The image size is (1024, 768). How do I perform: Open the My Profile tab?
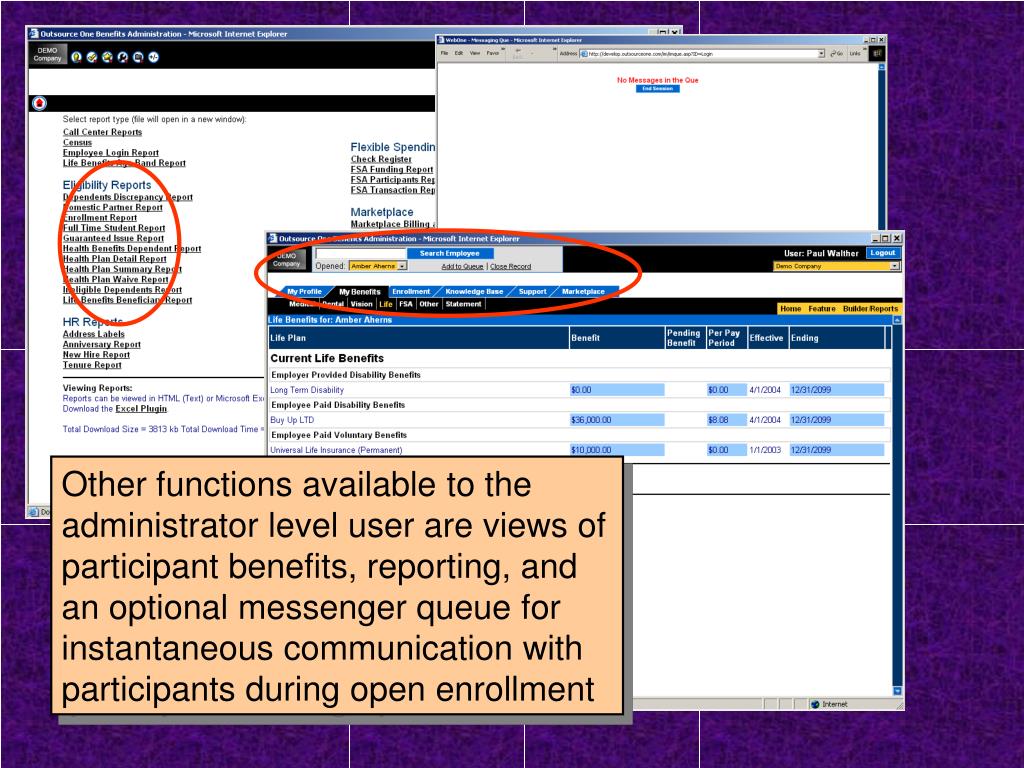pyautogui.click(x=305, y=292)
